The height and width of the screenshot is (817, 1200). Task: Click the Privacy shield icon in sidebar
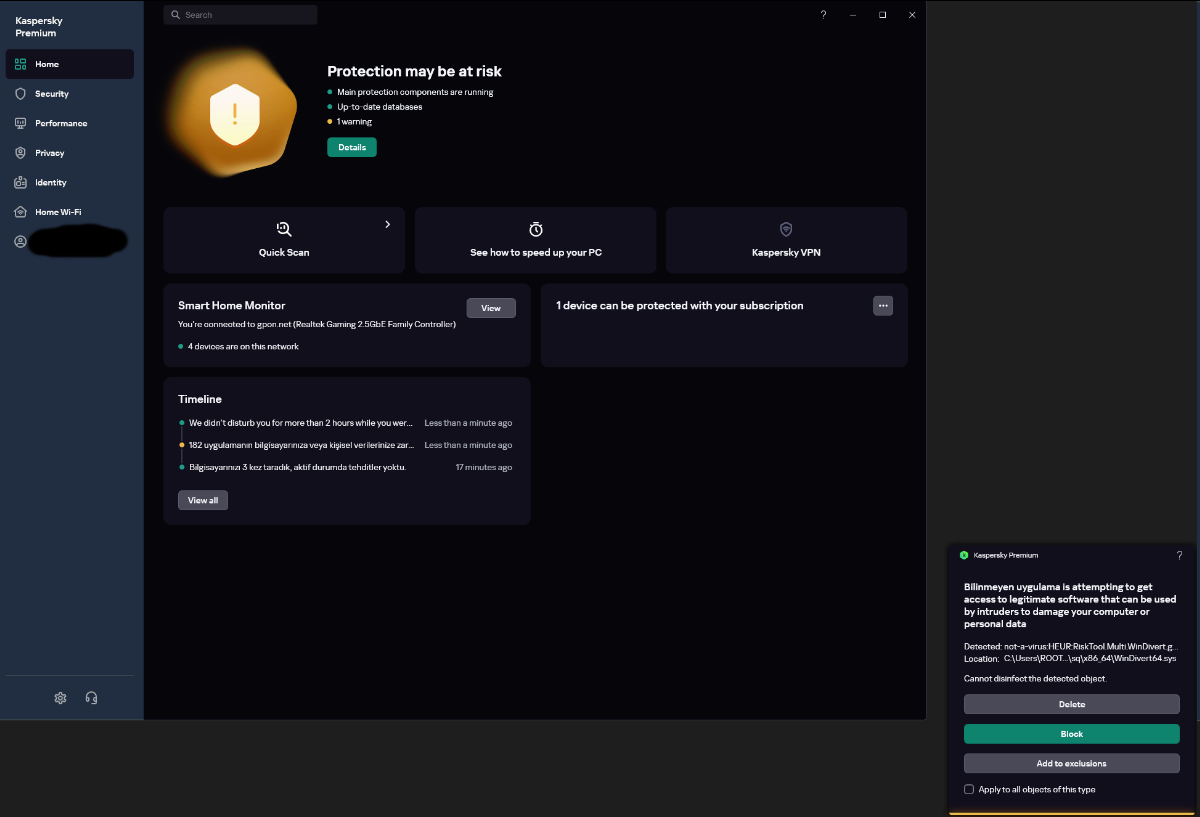pos(20,153)
